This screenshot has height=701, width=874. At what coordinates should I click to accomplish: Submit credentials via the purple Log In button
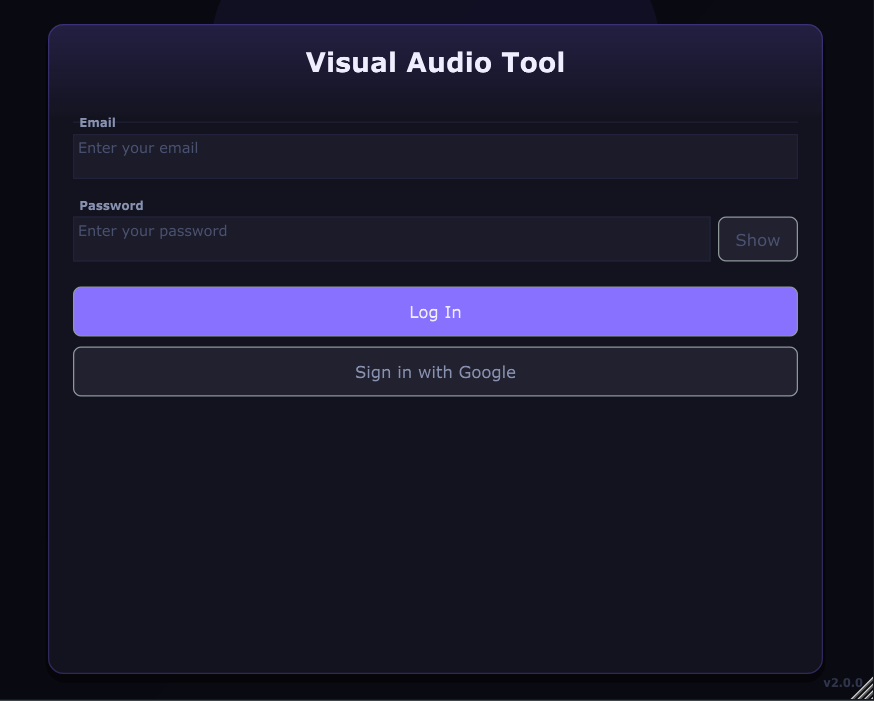pos(435,311)
